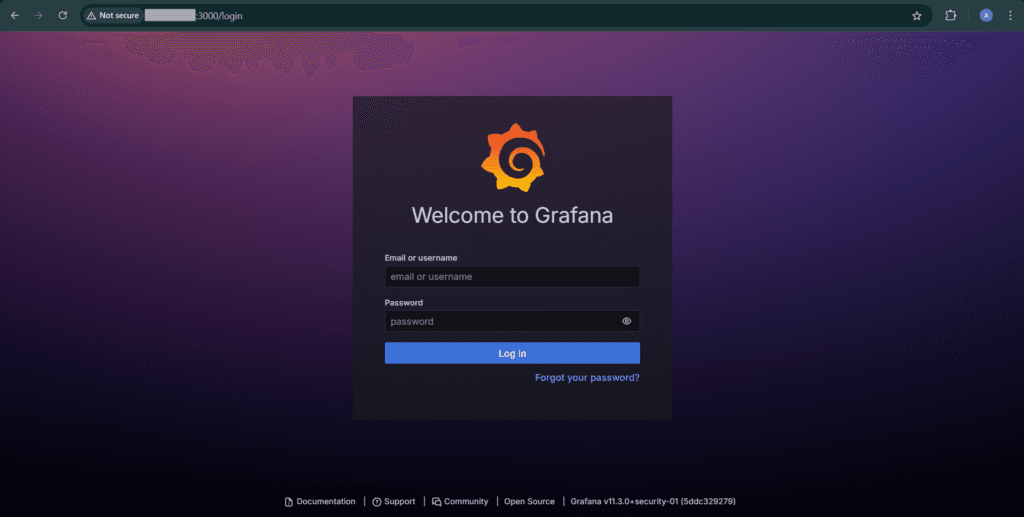Open the Community footer link
The width and height of the screenshot is (1024, 517).
(460, 501)
